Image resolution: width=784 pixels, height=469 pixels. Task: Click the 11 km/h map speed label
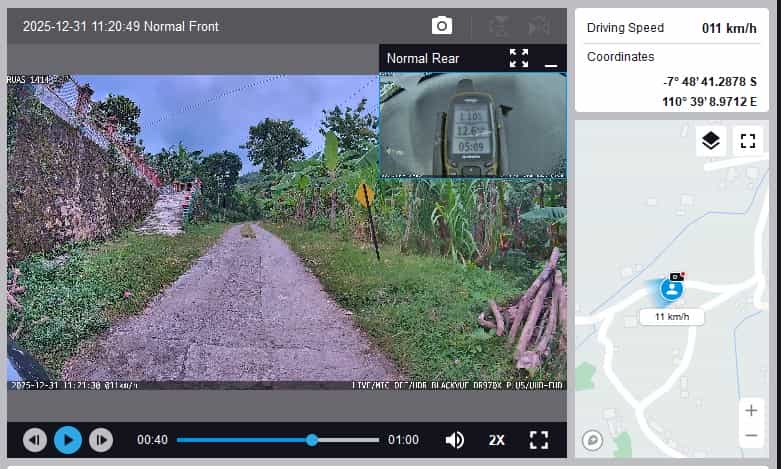click(671, 317)
